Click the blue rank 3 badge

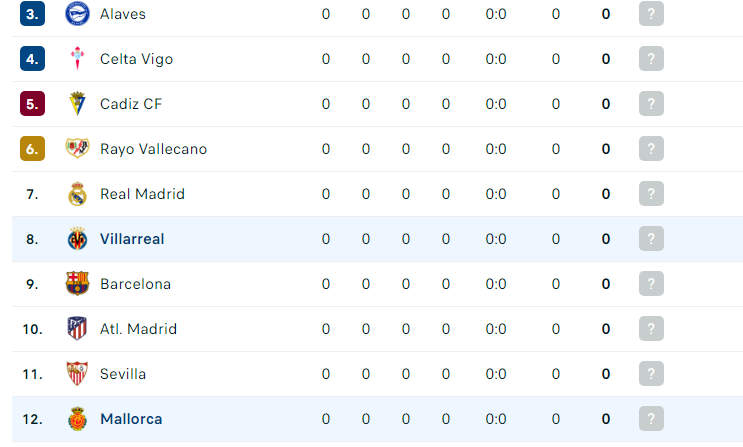tap(32, 14)
